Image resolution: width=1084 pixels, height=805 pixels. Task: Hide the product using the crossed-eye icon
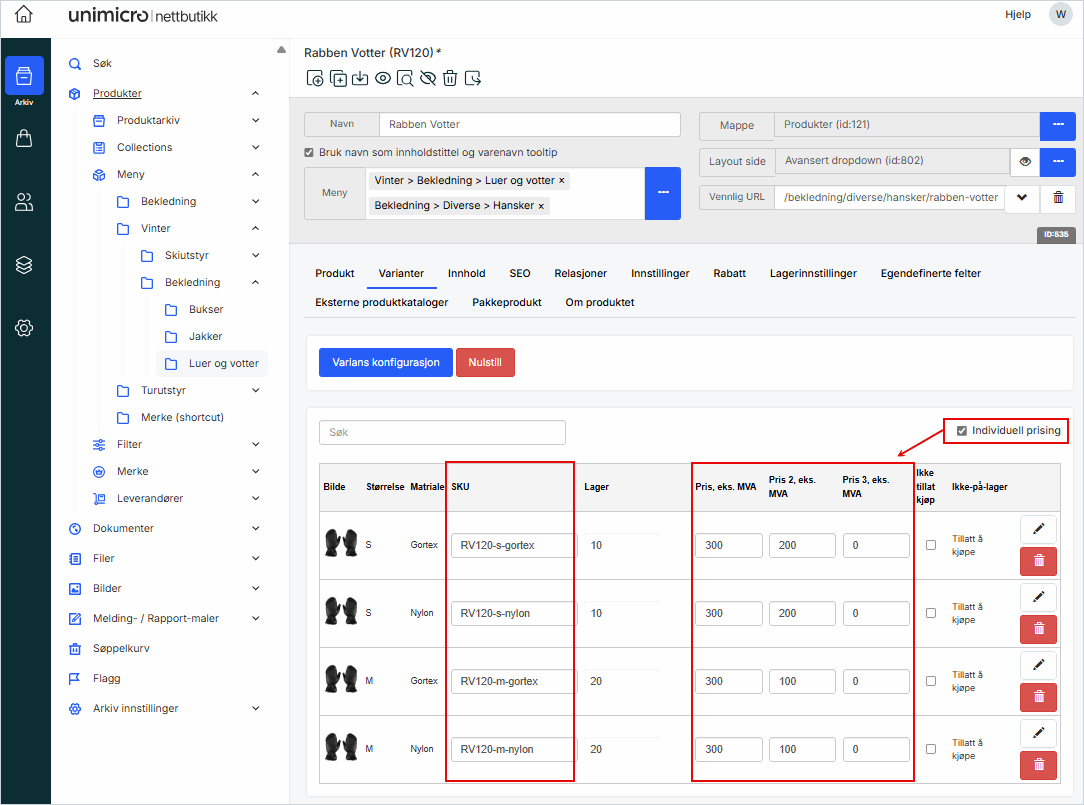click(427, 78)
